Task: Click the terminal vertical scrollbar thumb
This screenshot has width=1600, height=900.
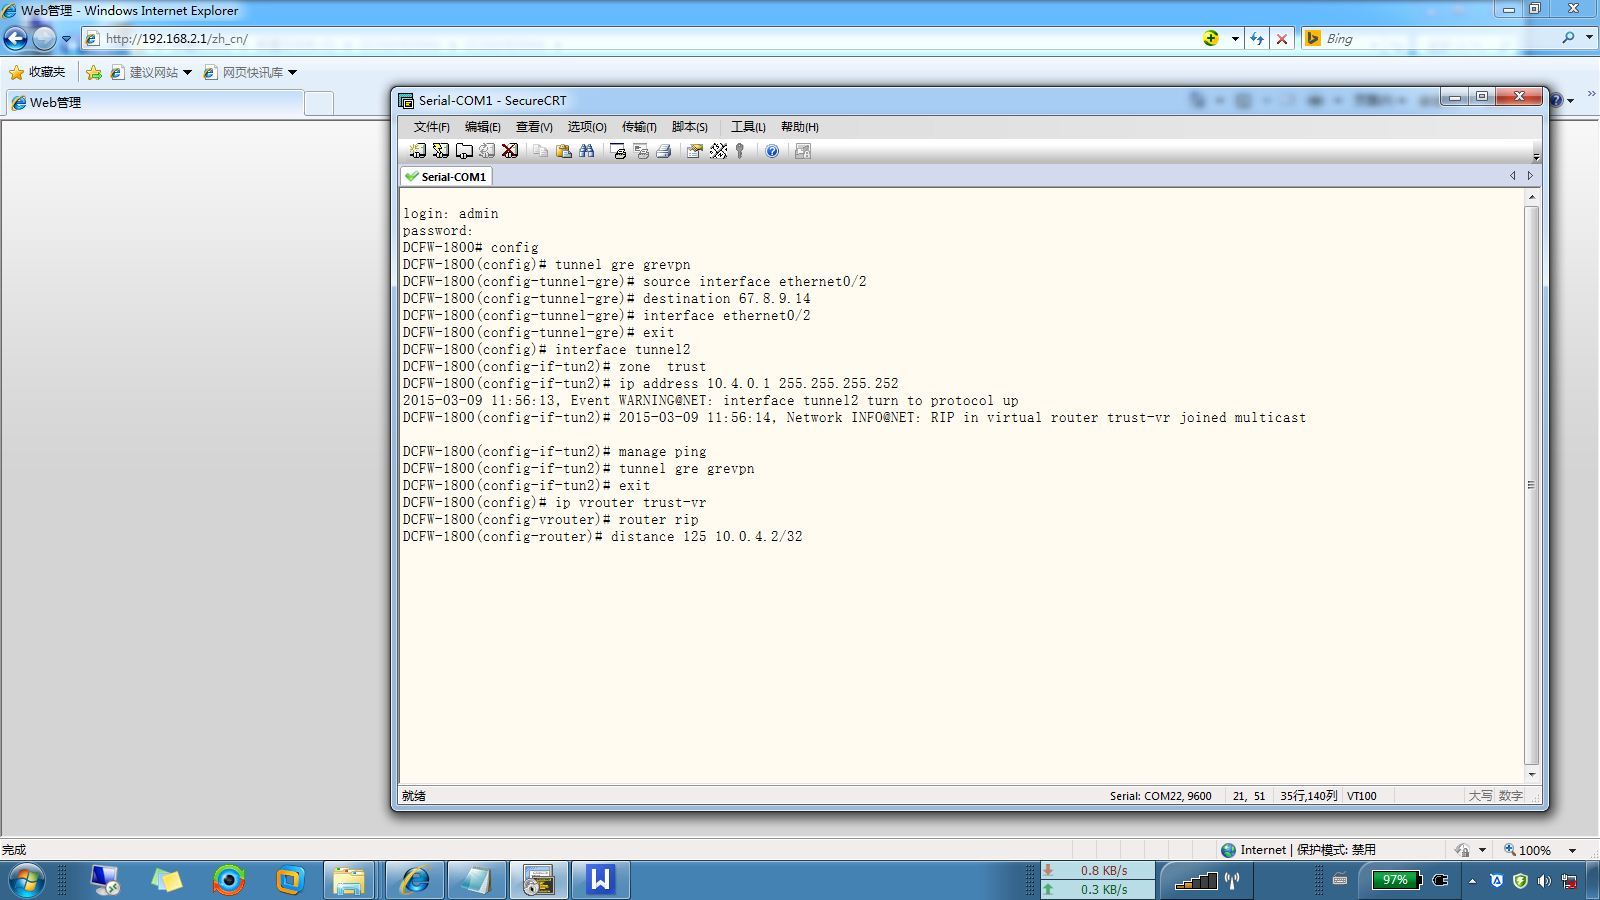Action: coord(1532,485)
